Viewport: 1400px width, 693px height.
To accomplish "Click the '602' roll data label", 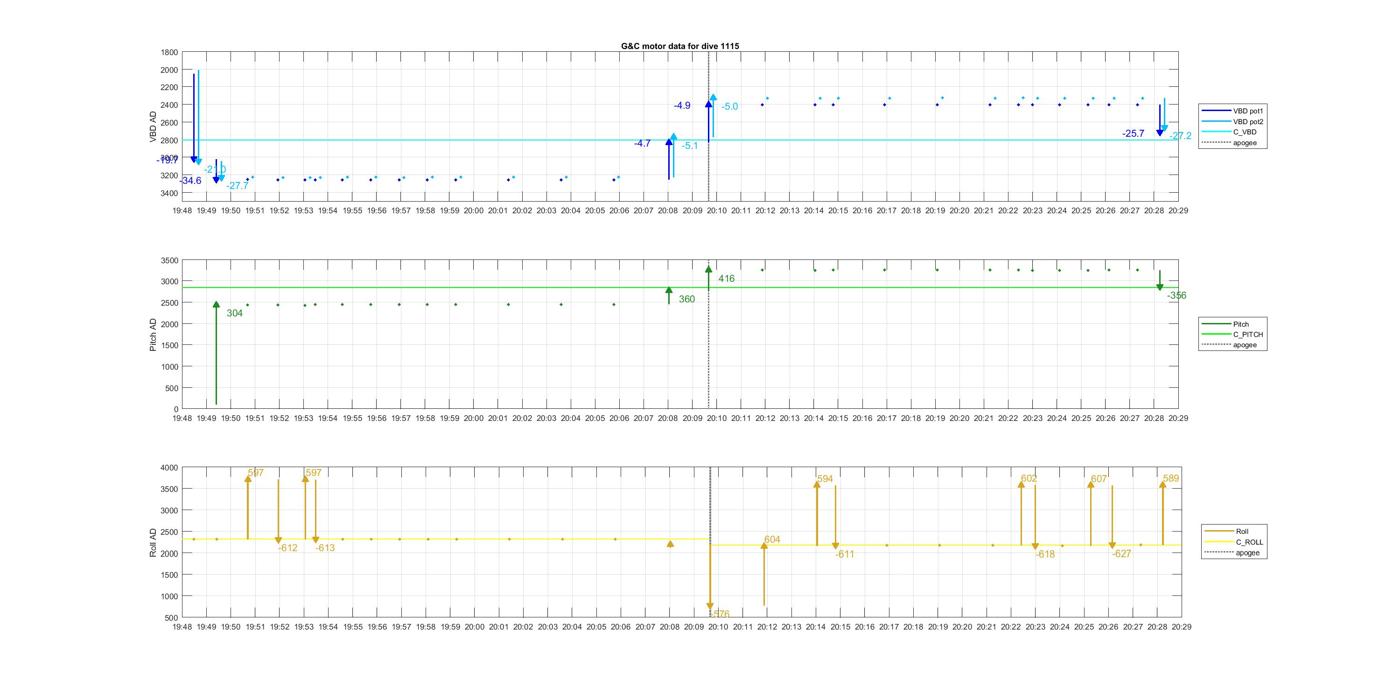I will pyautogui.click(x=1029, y=479).
